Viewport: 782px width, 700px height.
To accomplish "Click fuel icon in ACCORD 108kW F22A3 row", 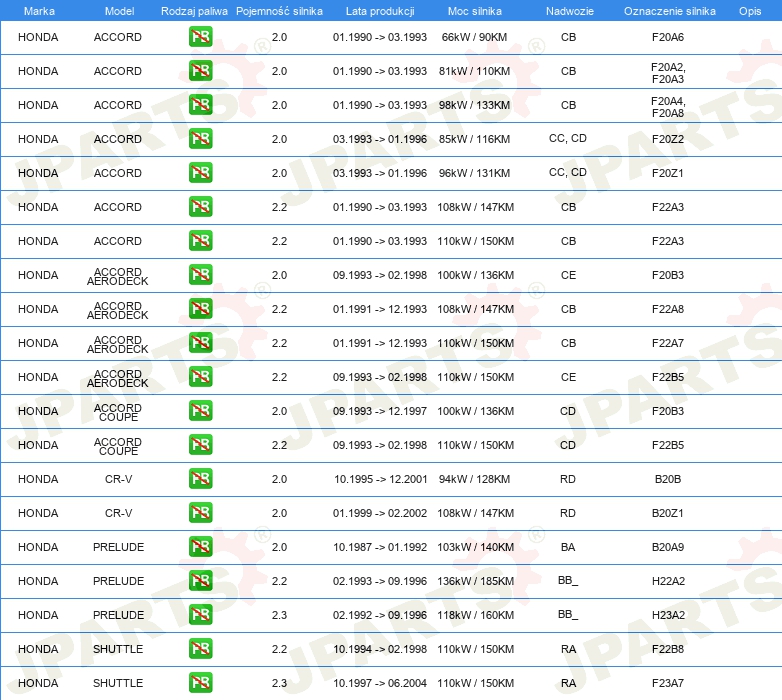I will click(x=200, y=207).
